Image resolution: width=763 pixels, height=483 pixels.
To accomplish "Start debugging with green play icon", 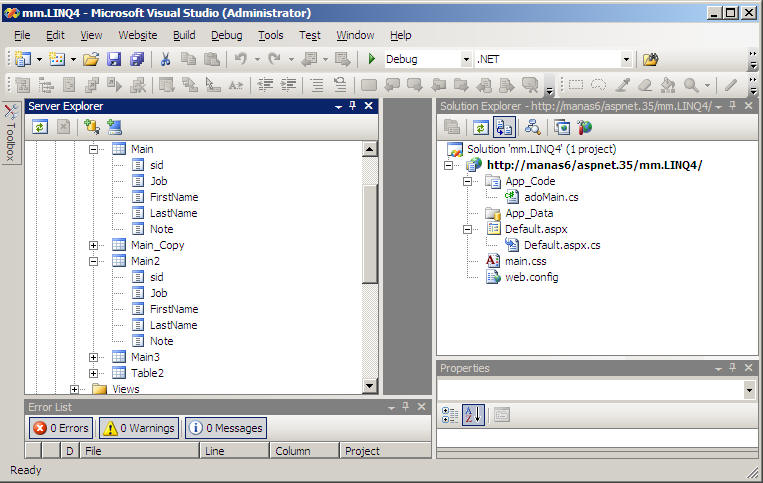I will pos(372,59).
